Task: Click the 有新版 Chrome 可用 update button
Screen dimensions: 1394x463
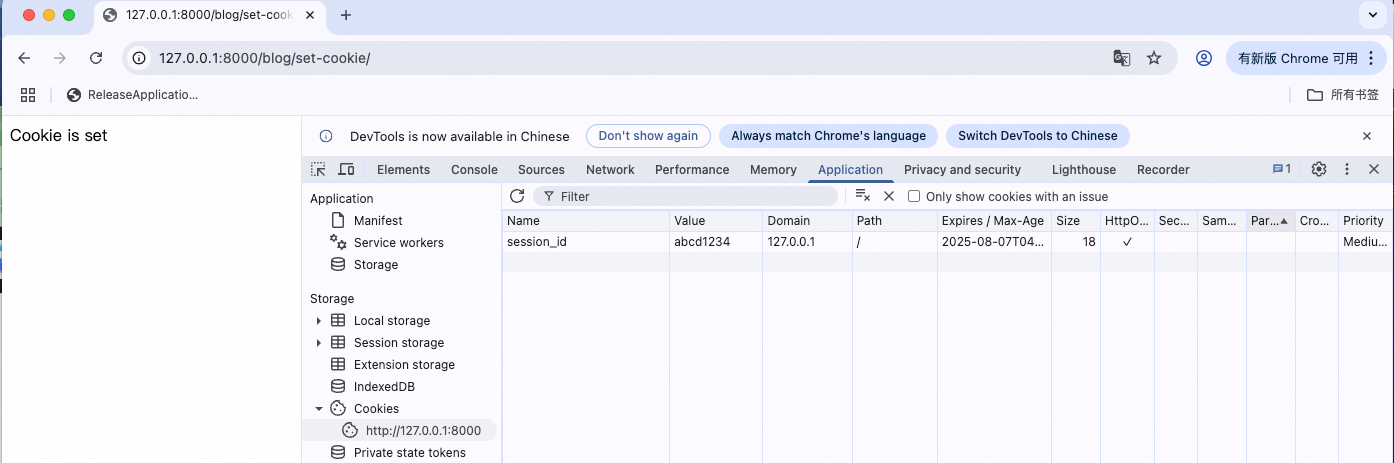Action: [1307, 58]
